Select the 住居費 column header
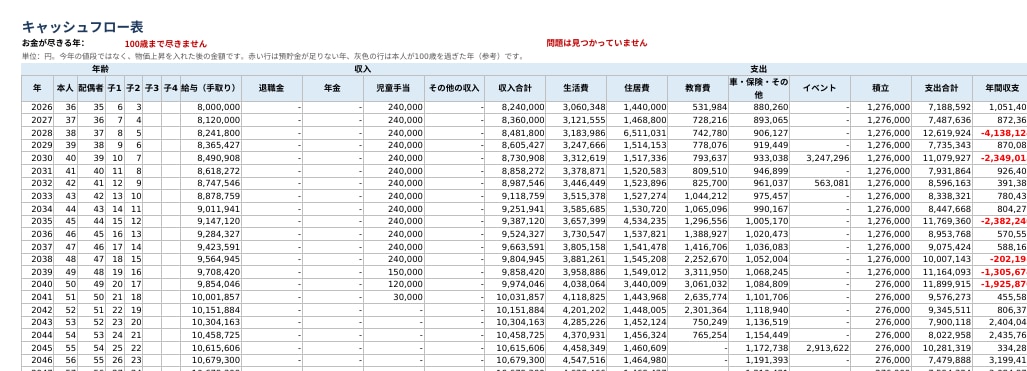The image size is (1027, 371). click(x=637, y=88)
